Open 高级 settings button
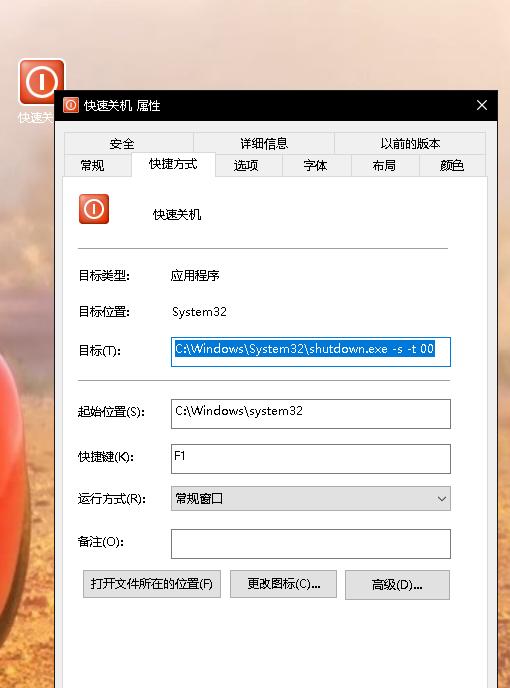Image resolution: width=510 pixels, height=688 pixels. [397, 585]
